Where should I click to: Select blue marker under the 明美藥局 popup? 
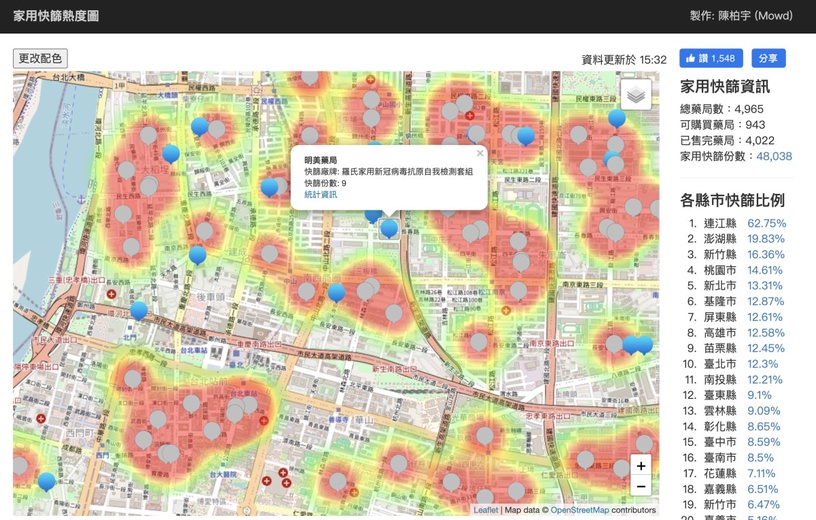coord(389,228)
